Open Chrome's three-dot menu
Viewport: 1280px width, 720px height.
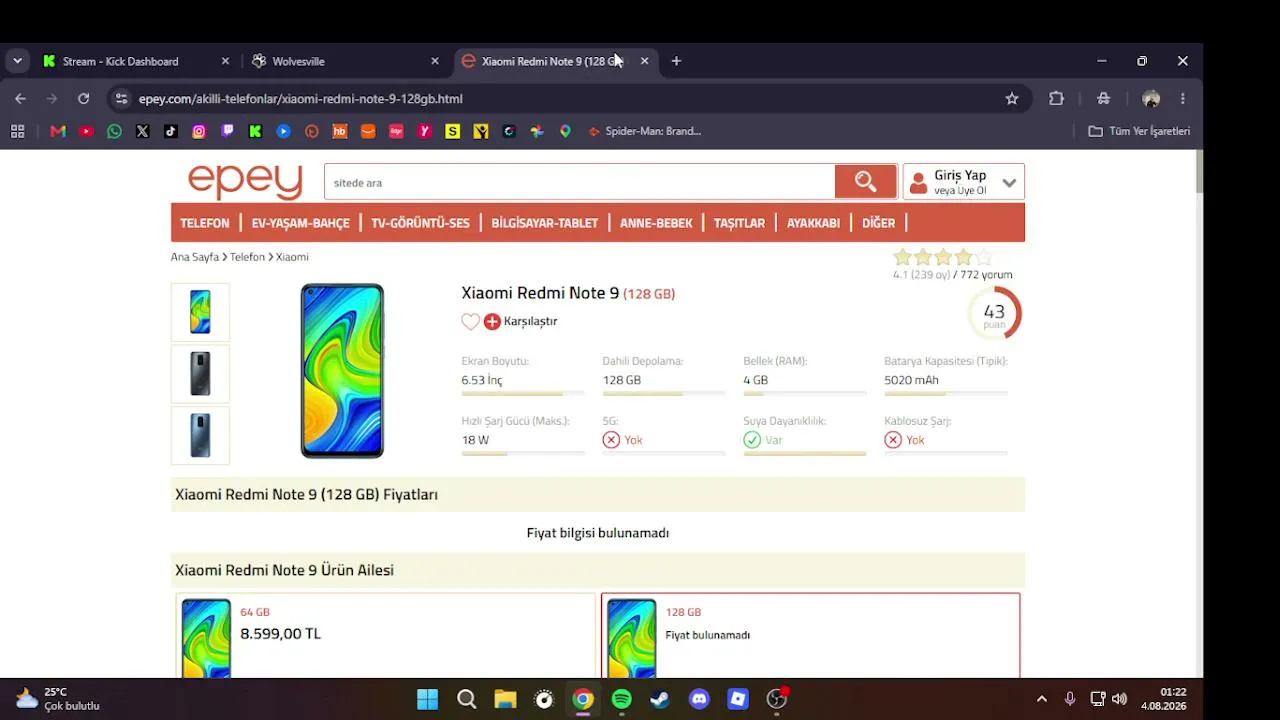[1183, 99]
